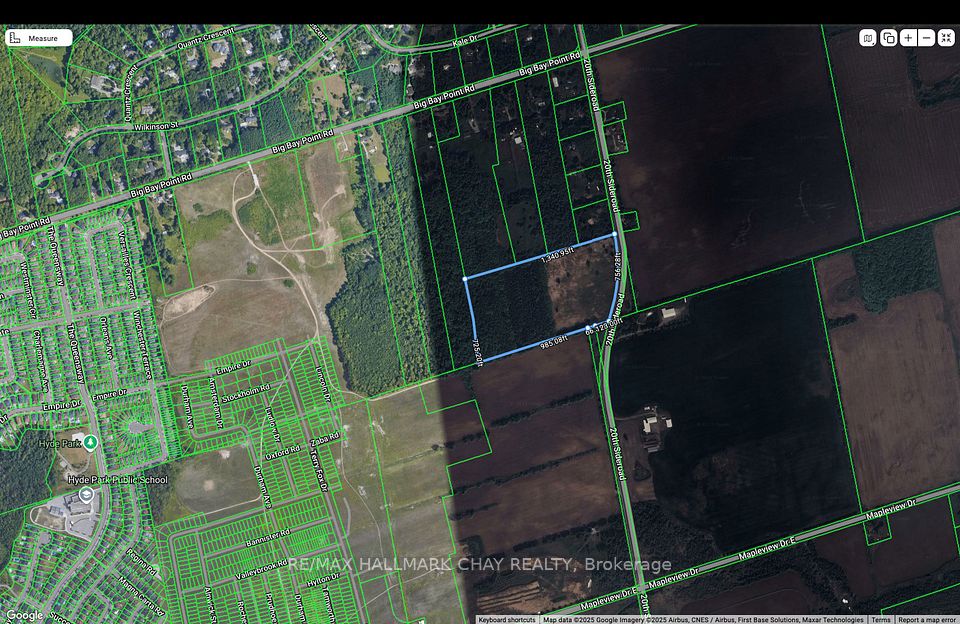Click the top-left vertex of blue parcel
This screenshot has height=624, width=960.
[465, 279]
